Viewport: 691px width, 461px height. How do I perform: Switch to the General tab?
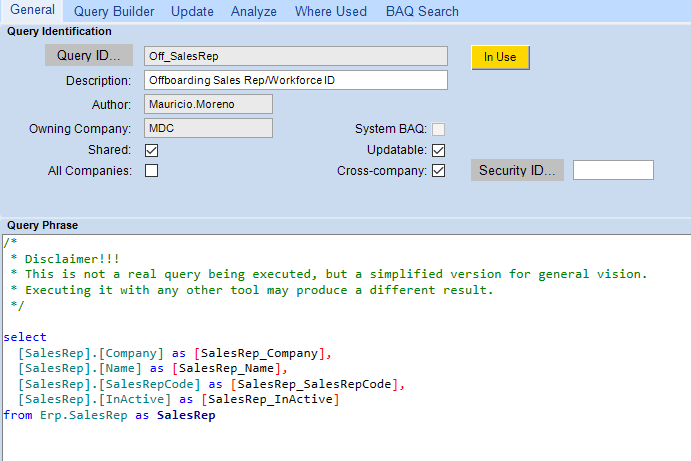tap(32, 10)
